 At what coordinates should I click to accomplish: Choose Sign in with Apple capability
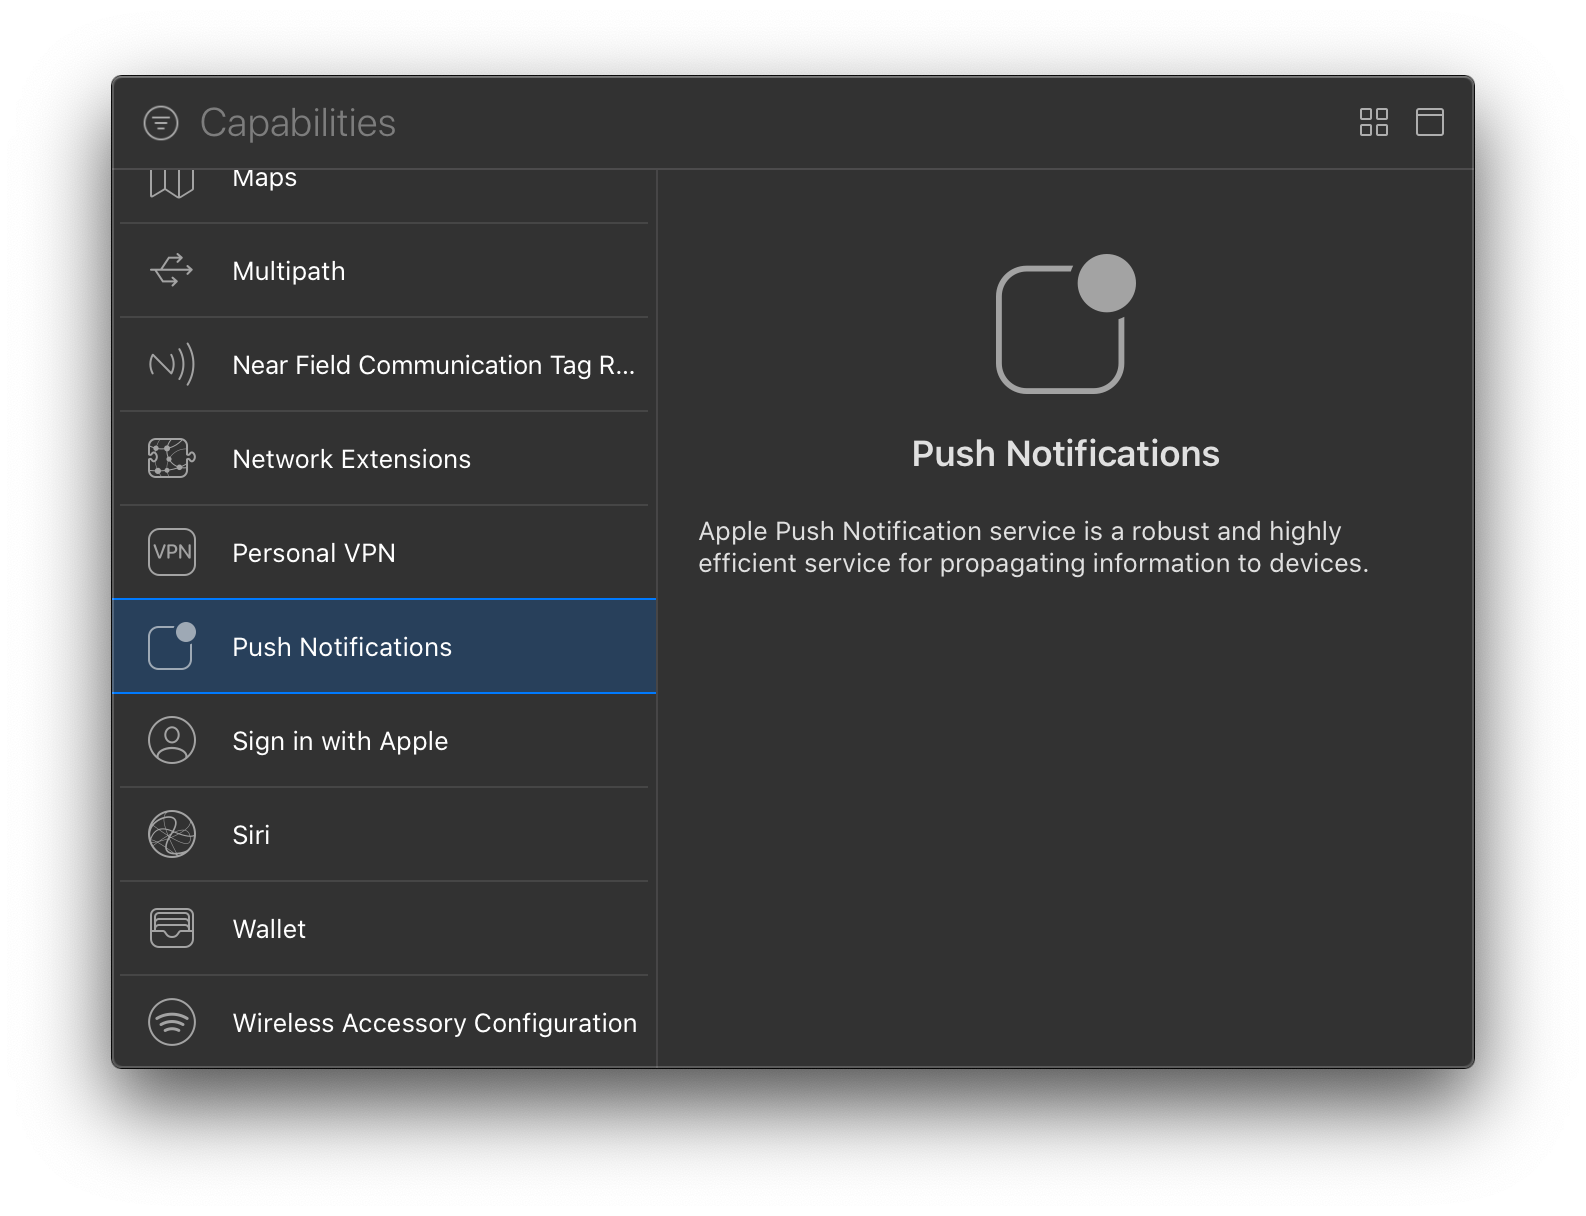click(x=384, y=741)
